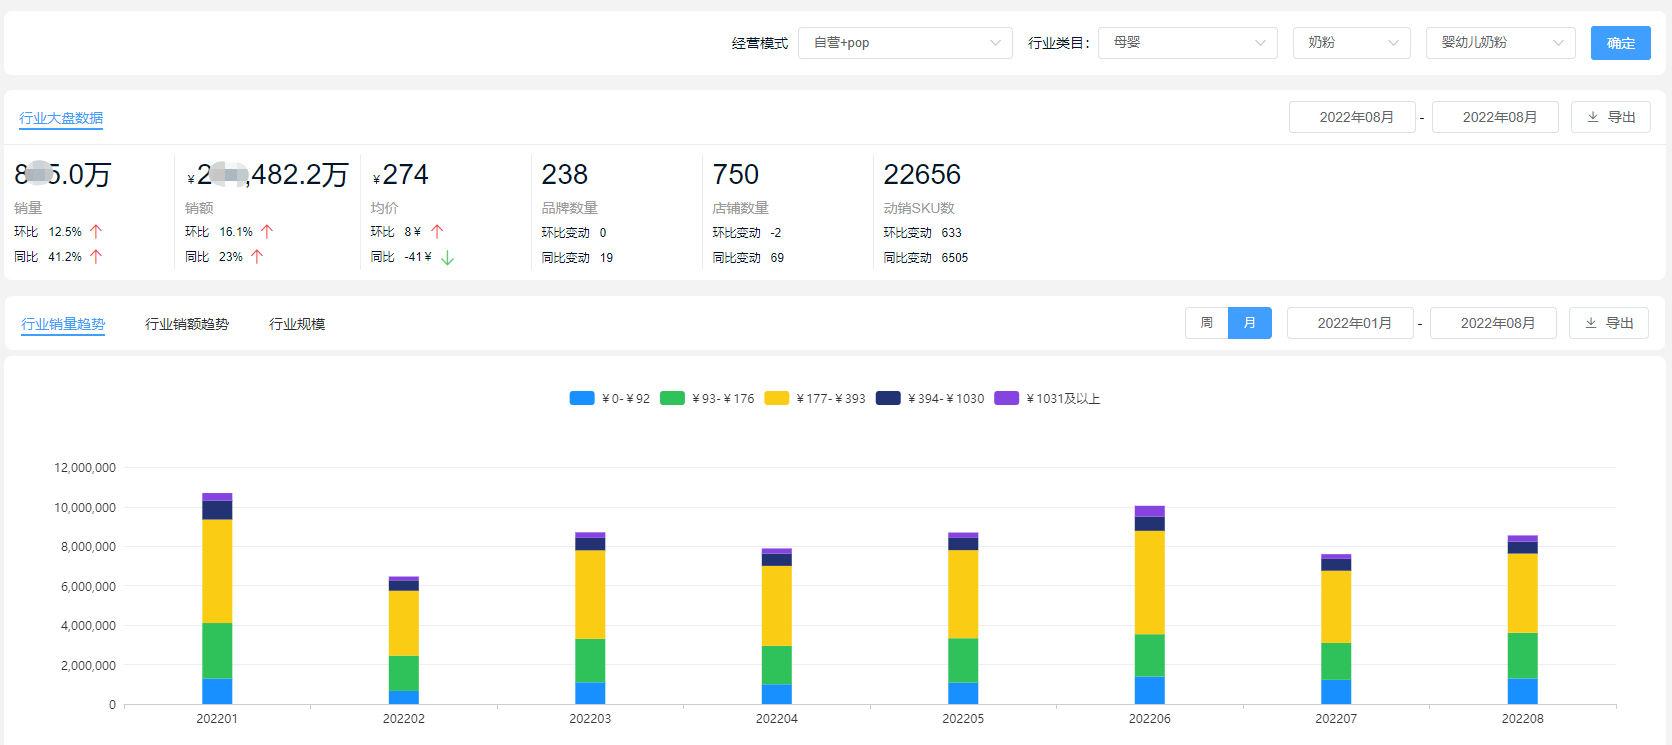Image resolution: width=1672 pixels, height=745 pixels.
Task: Open the 行业规模 tab
Action: click(x=297, y=324)
